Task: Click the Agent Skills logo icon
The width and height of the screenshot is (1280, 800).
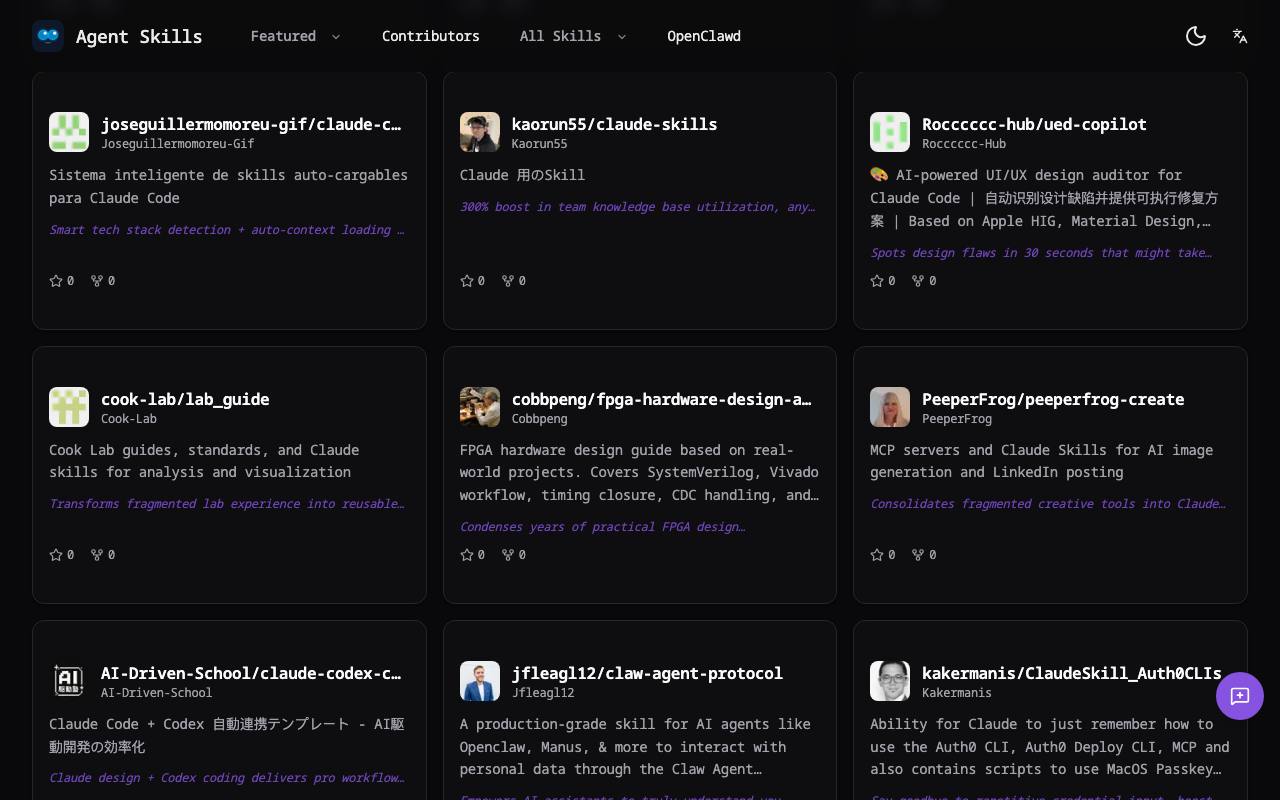Action: pos(48,36)
